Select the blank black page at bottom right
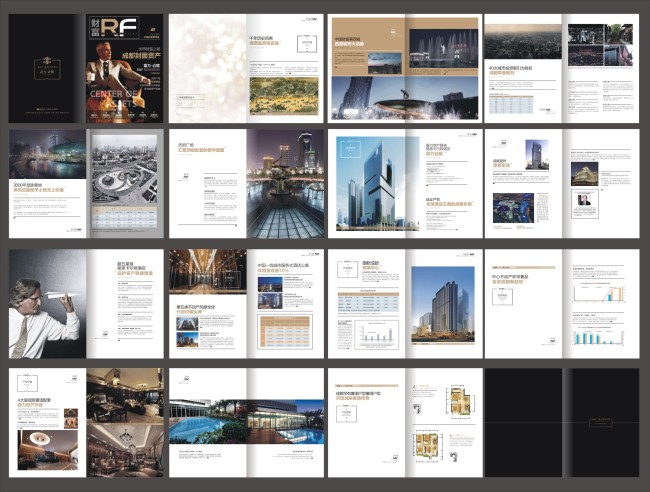Screen dimensions: 650x492 tap(562, 421)
